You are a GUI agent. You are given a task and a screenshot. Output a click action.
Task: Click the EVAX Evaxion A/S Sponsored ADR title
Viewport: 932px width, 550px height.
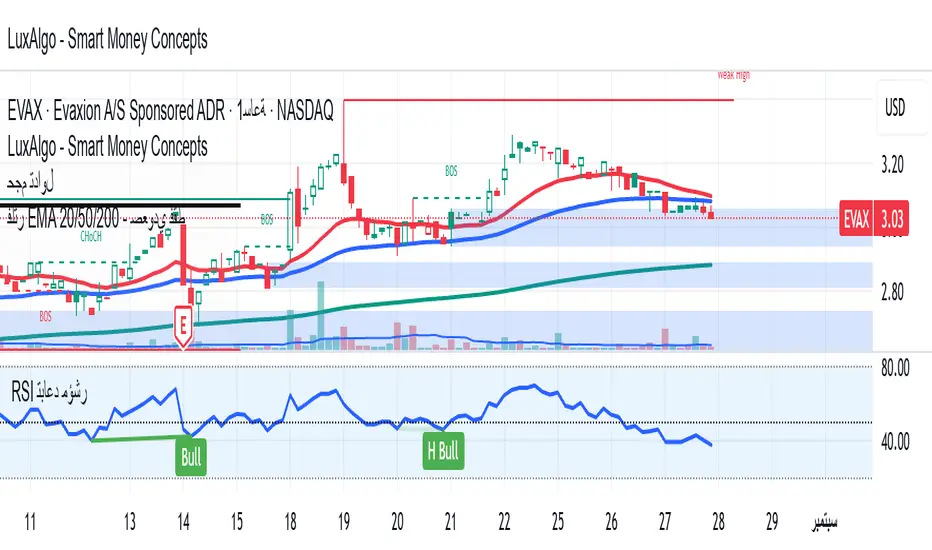click(x=171, y=111)
